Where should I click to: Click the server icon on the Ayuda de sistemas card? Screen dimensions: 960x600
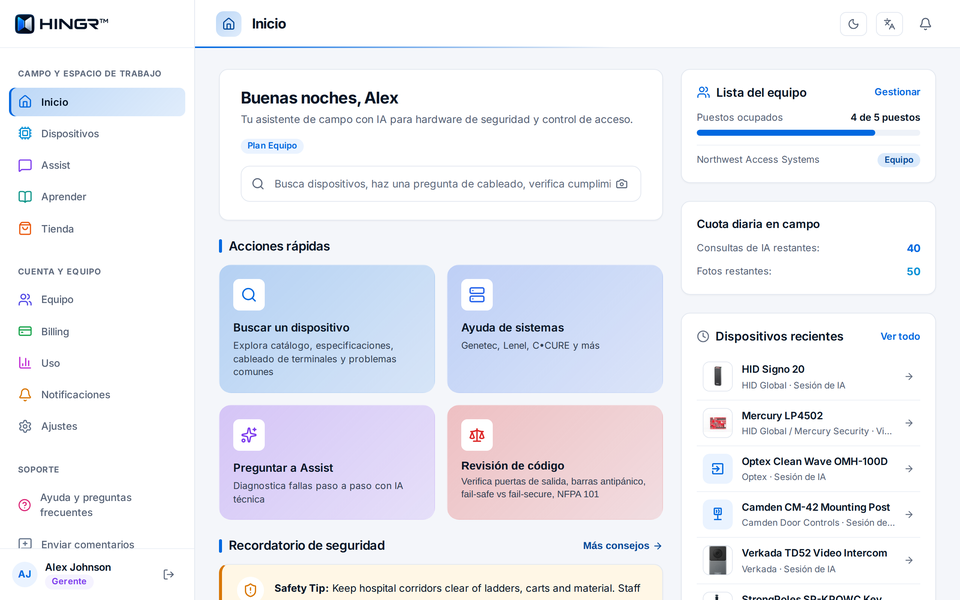coord(477,294)
